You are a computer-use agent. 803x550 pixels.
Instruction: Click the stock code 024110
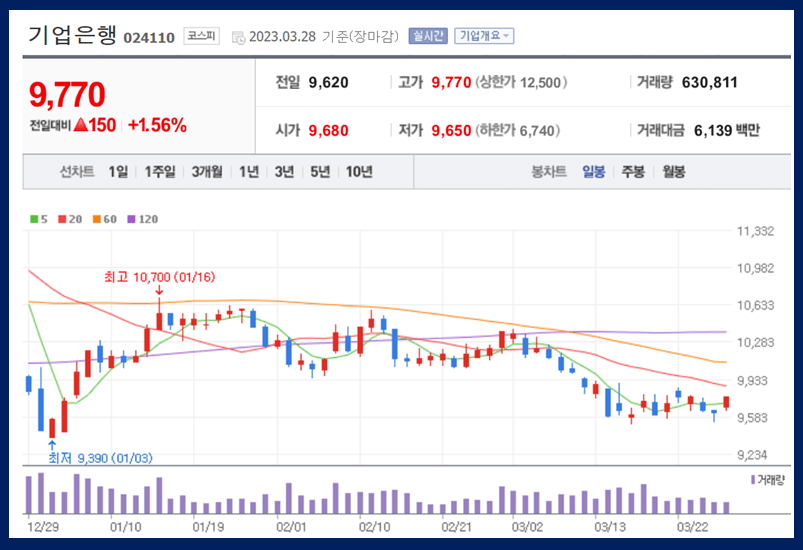pyautogui.click(x=149, y=37)
